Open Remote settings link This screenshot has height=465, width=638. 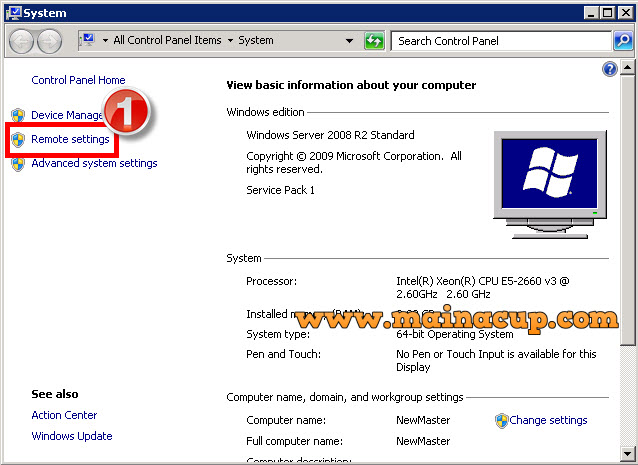[x=70, y=139]
